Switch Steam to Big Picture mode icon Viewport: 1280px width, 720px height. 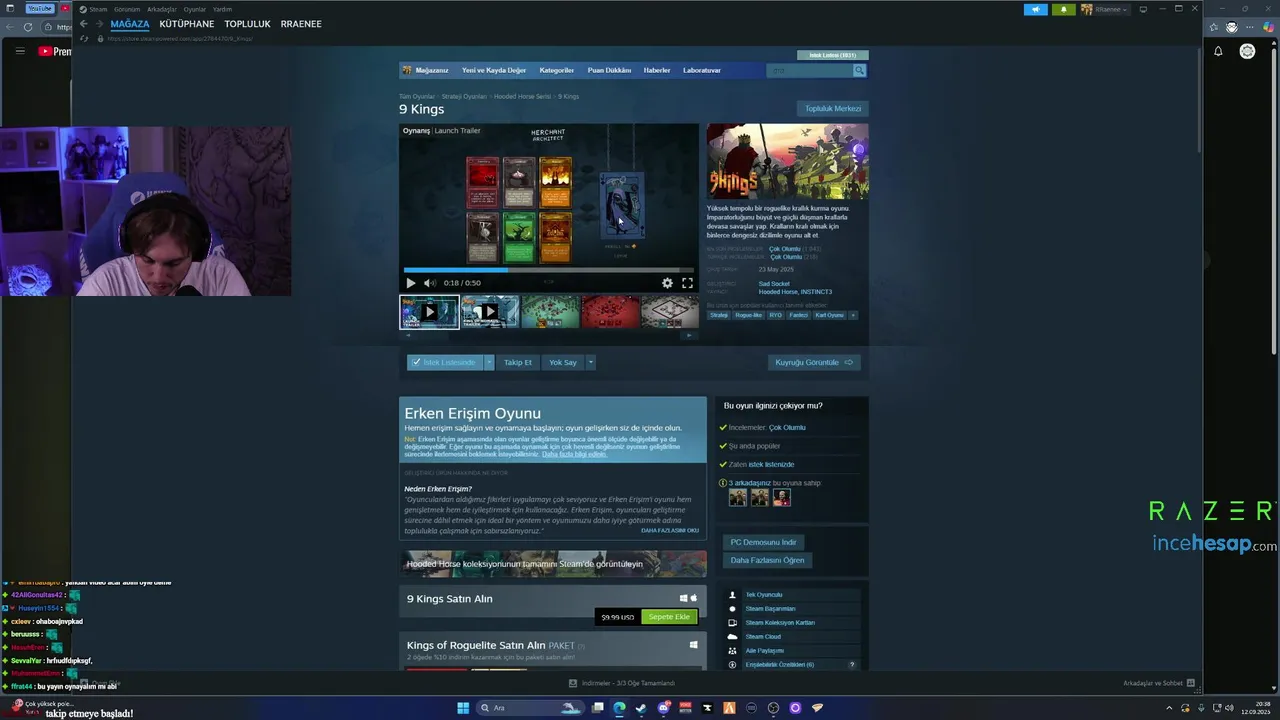click(1143, 9)
